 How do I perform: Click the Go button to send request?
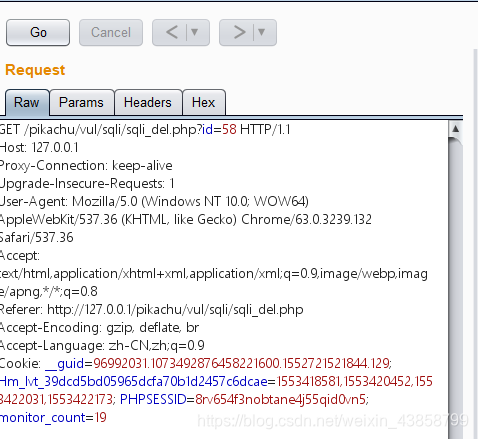(x=38, y=32)
